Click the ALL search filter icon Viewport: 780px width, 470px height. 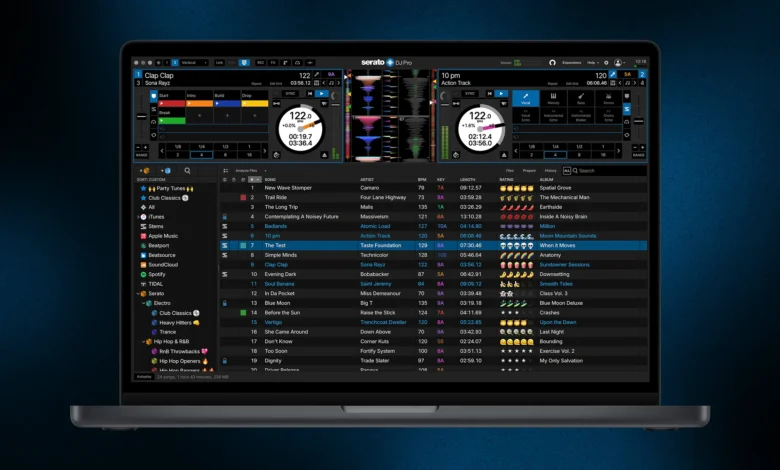[567, 171]
